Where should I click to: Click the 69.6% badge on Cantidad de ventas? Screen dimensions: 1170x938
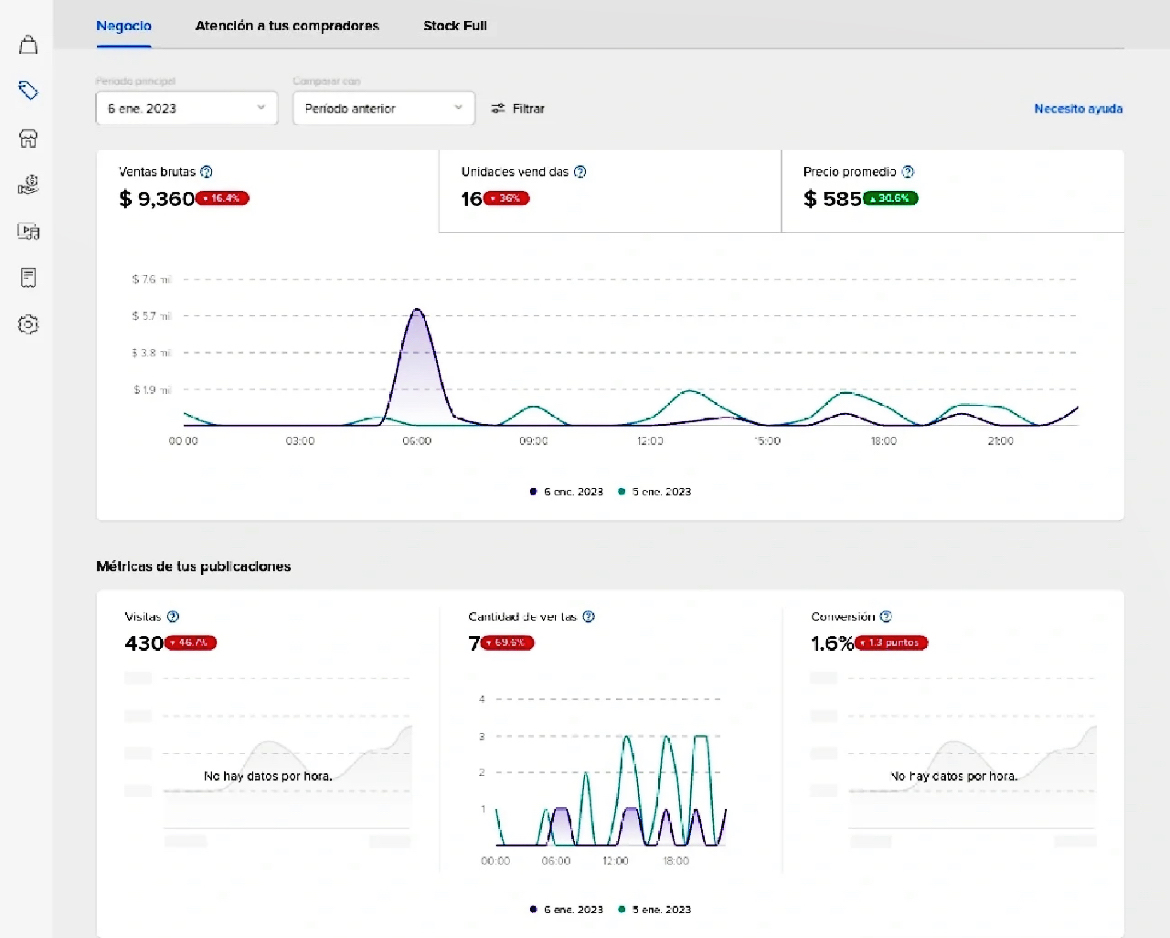[x=507, y=642]
